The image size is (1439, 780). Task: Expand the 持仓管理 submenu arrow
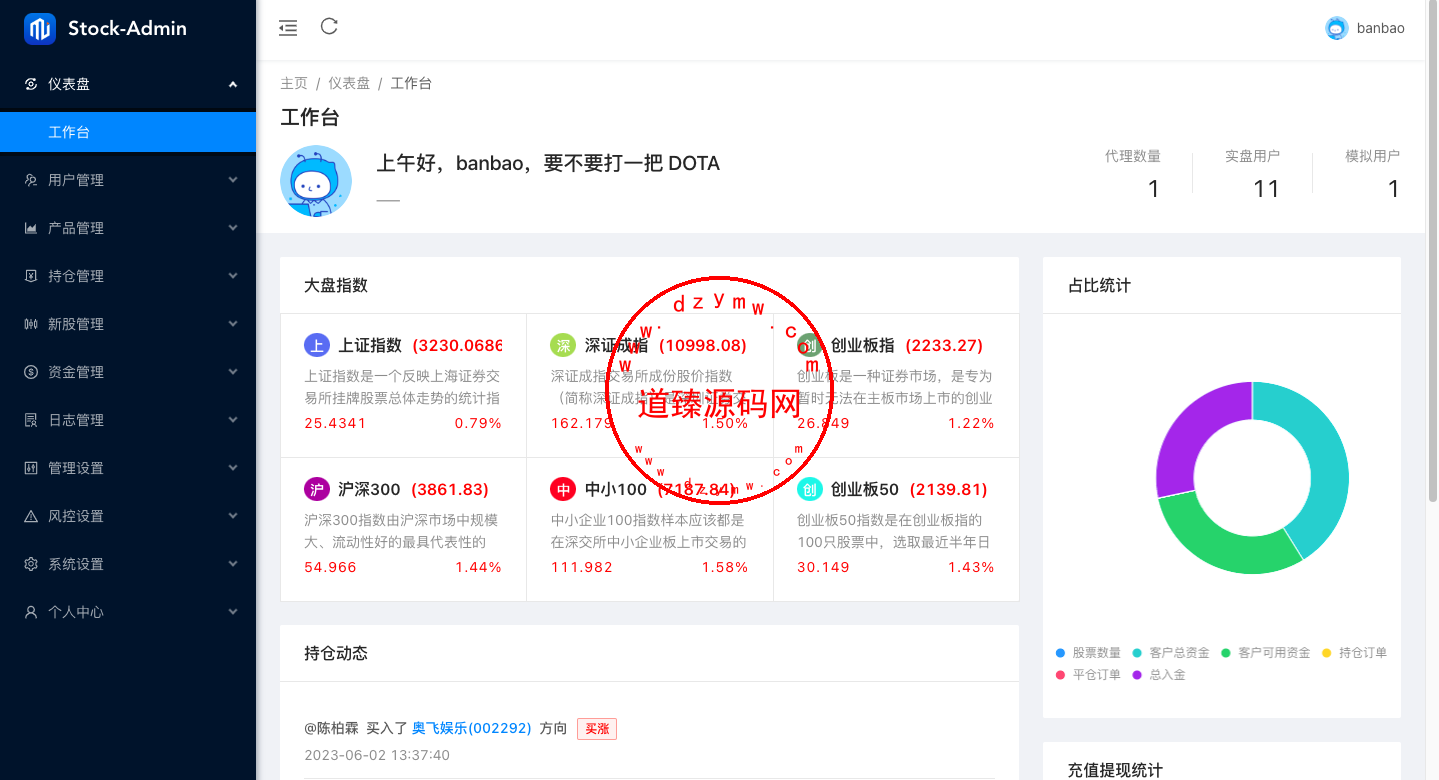click(233, 276)
